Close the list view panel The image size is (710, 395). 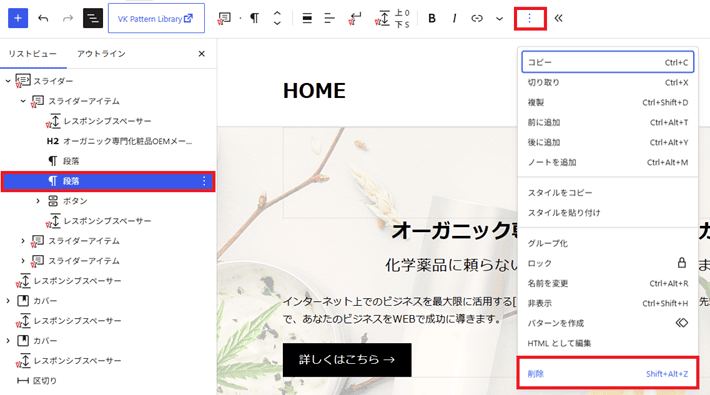tap(201, 54)
